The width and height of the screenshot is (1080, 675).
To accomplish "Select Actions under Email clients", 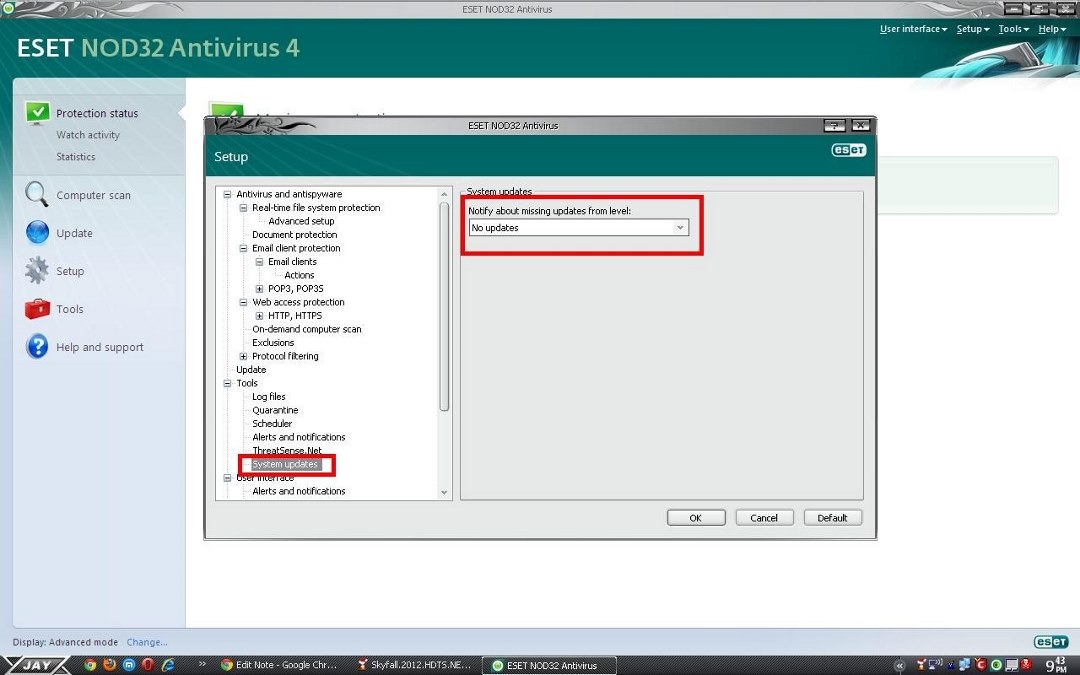I will point(299,275).
